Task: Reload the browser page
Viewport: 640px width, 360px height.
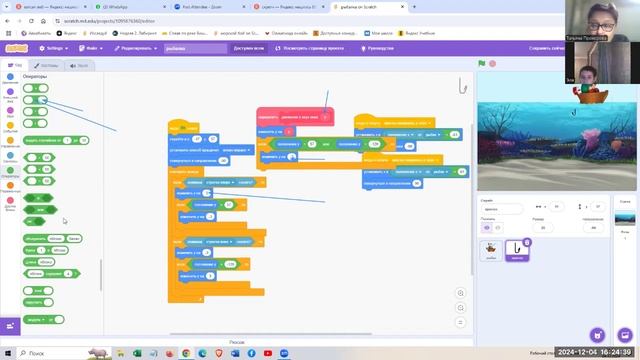Action: tap(31, 21)
